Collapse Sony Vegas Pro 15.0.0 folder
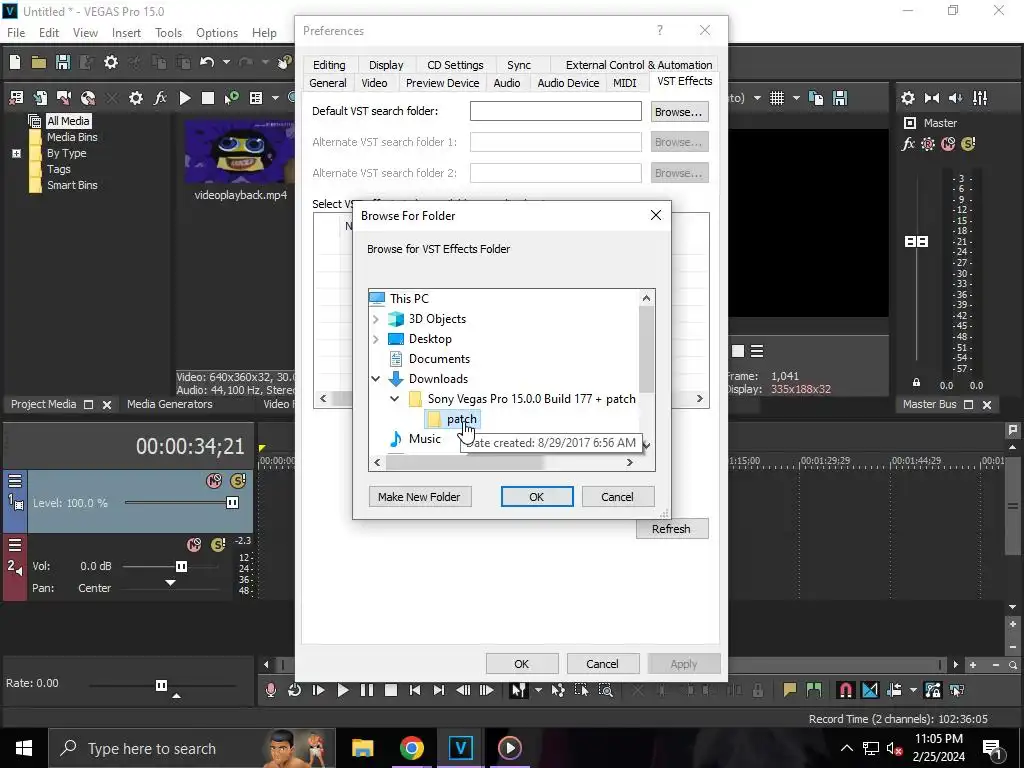The image size is (1024, 768). 395,398
